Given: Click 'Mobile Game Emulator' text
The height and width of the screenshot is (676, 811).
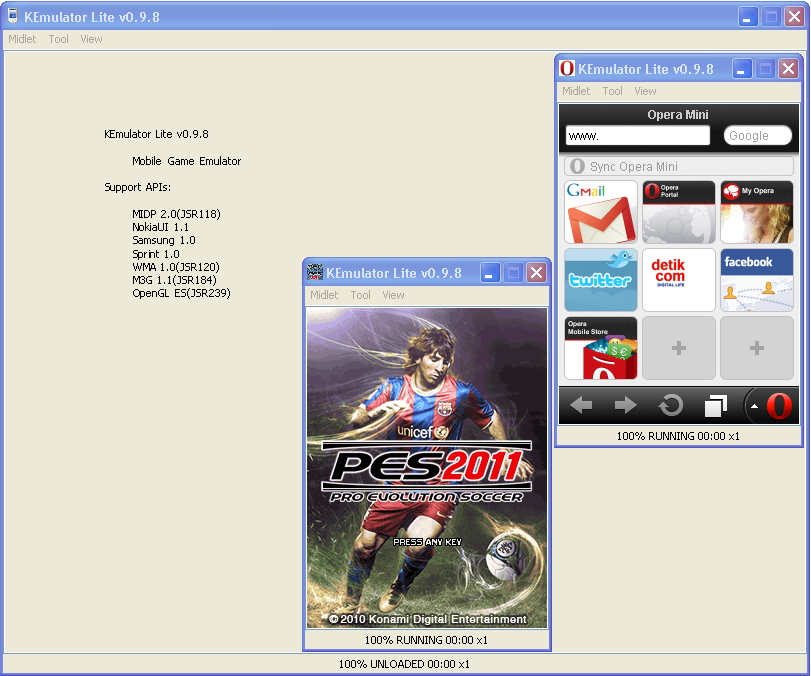Looking at the screenshot, I should coord(186,161).
